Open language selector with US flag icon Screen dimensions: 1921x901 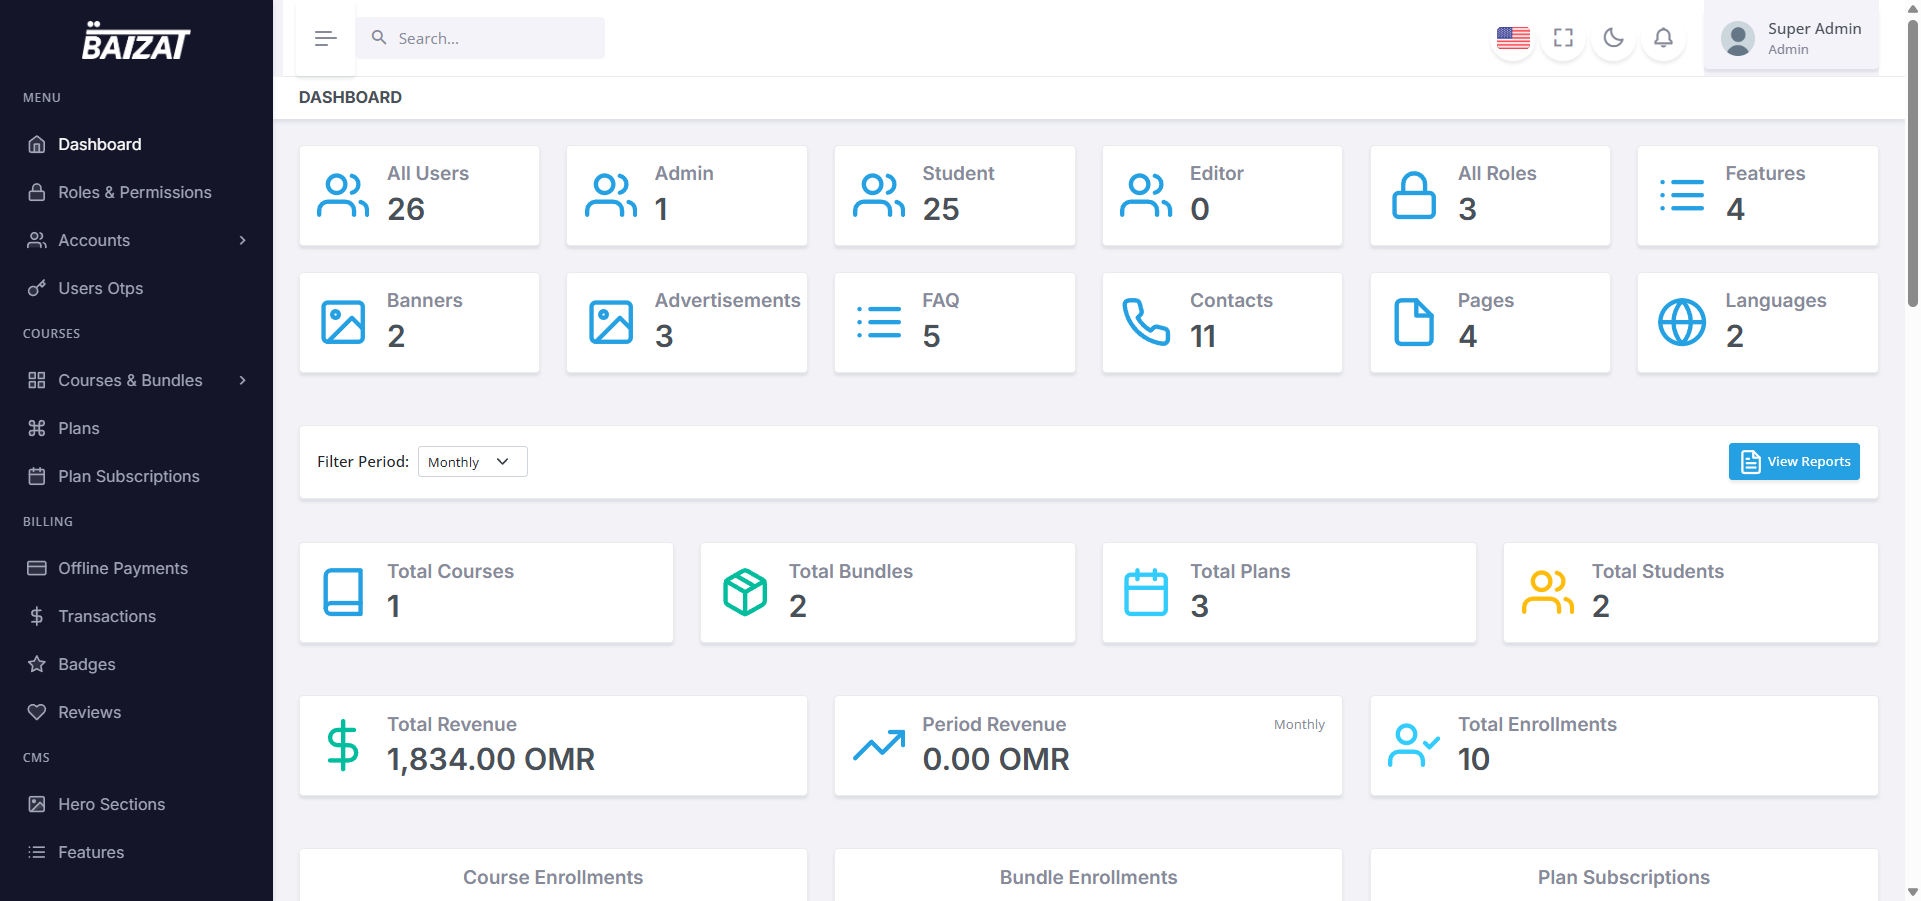1513,38
